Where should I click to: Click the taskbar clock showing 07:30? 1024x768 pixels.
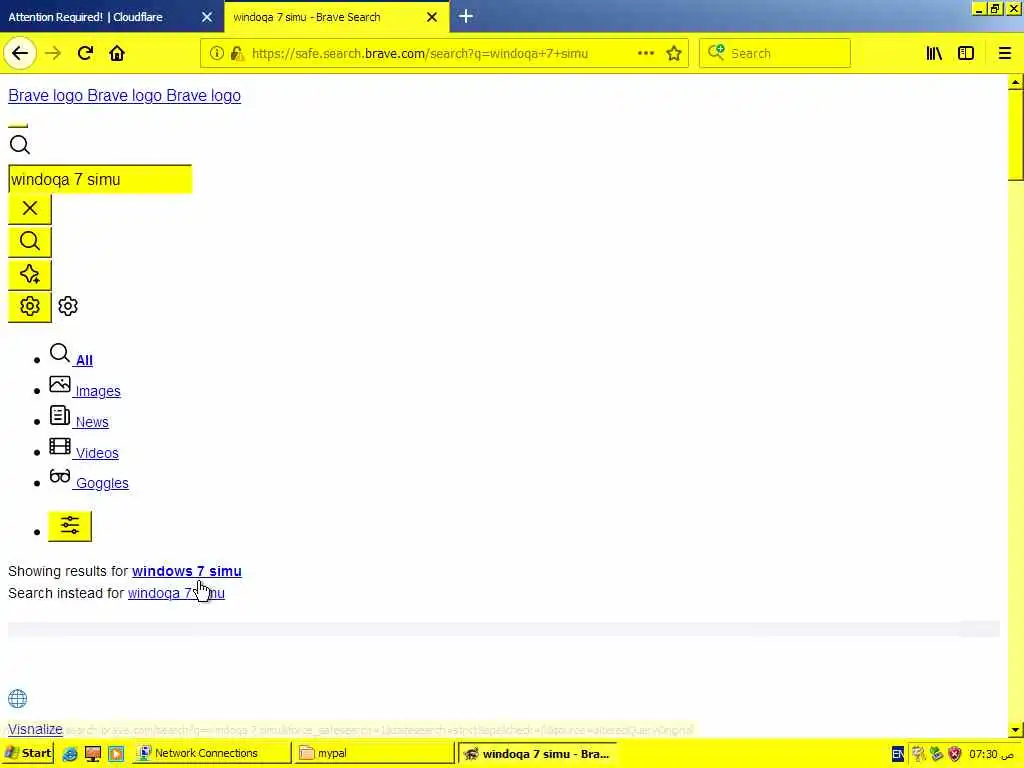click(991, 754)
